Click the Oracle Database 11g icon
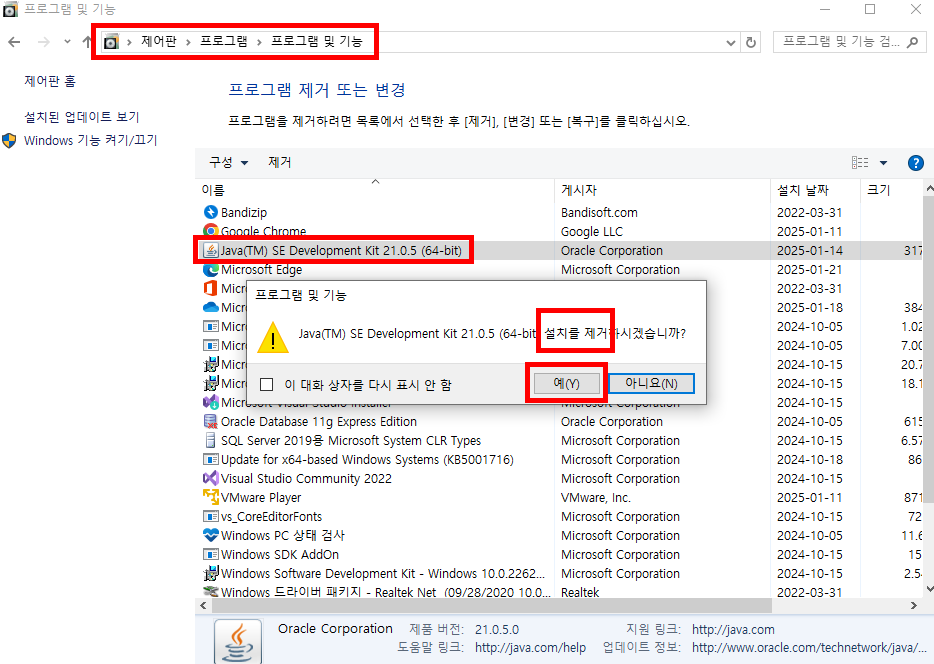934x664 pixels. click(210, 421)
